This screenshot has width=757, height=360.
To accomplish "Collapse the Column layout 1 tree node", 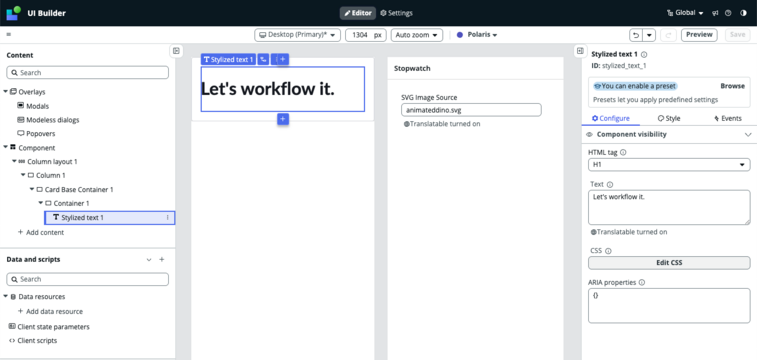I will pyautogui.click(x=14, y=161).
